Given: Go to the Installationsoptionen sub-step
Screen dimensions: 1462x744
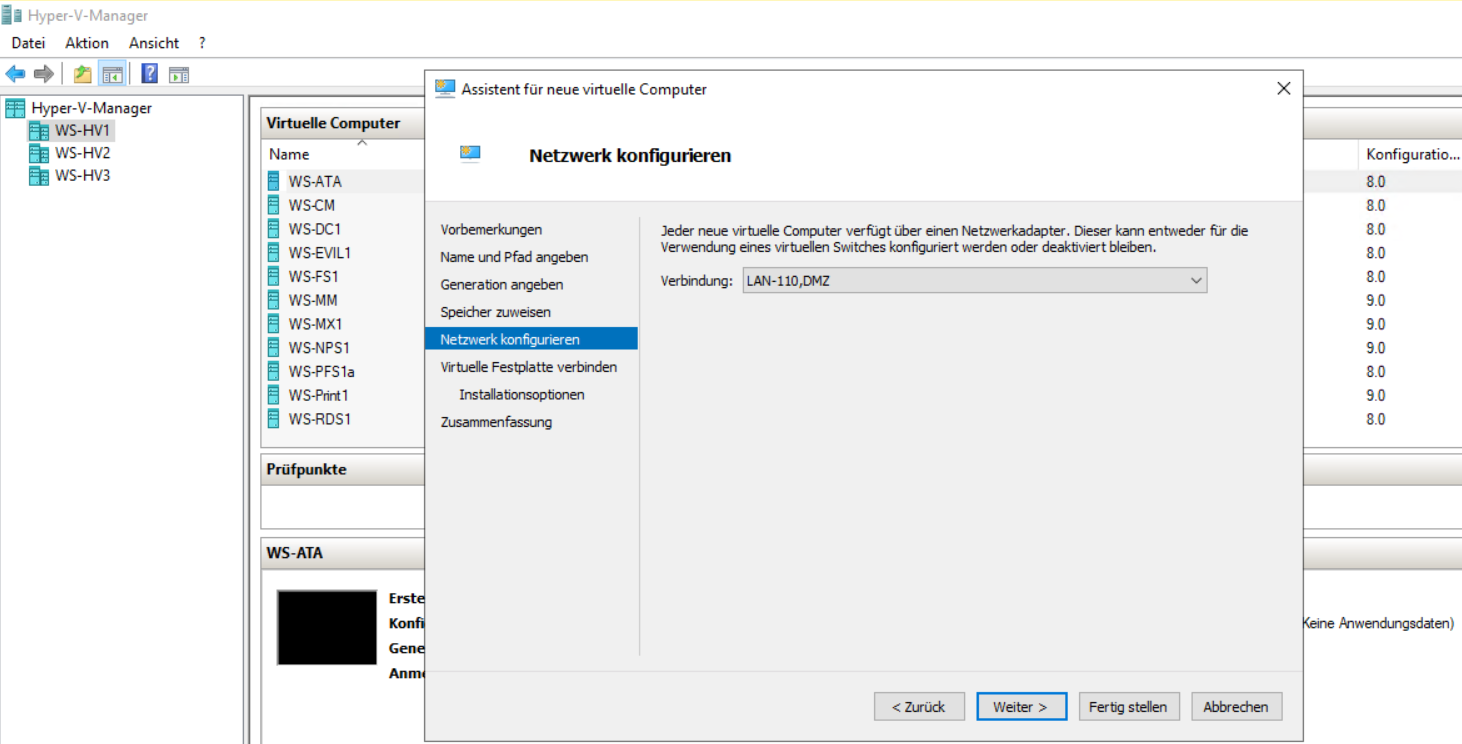Looking at the screenshot, I should tap(522, 395).
